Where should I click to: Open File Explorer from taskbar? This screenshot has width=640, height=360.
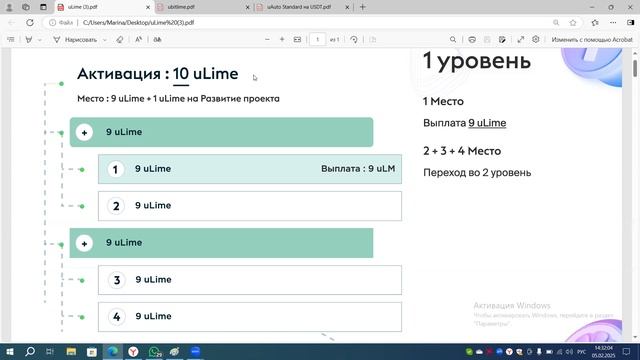(x=71, y=351)
